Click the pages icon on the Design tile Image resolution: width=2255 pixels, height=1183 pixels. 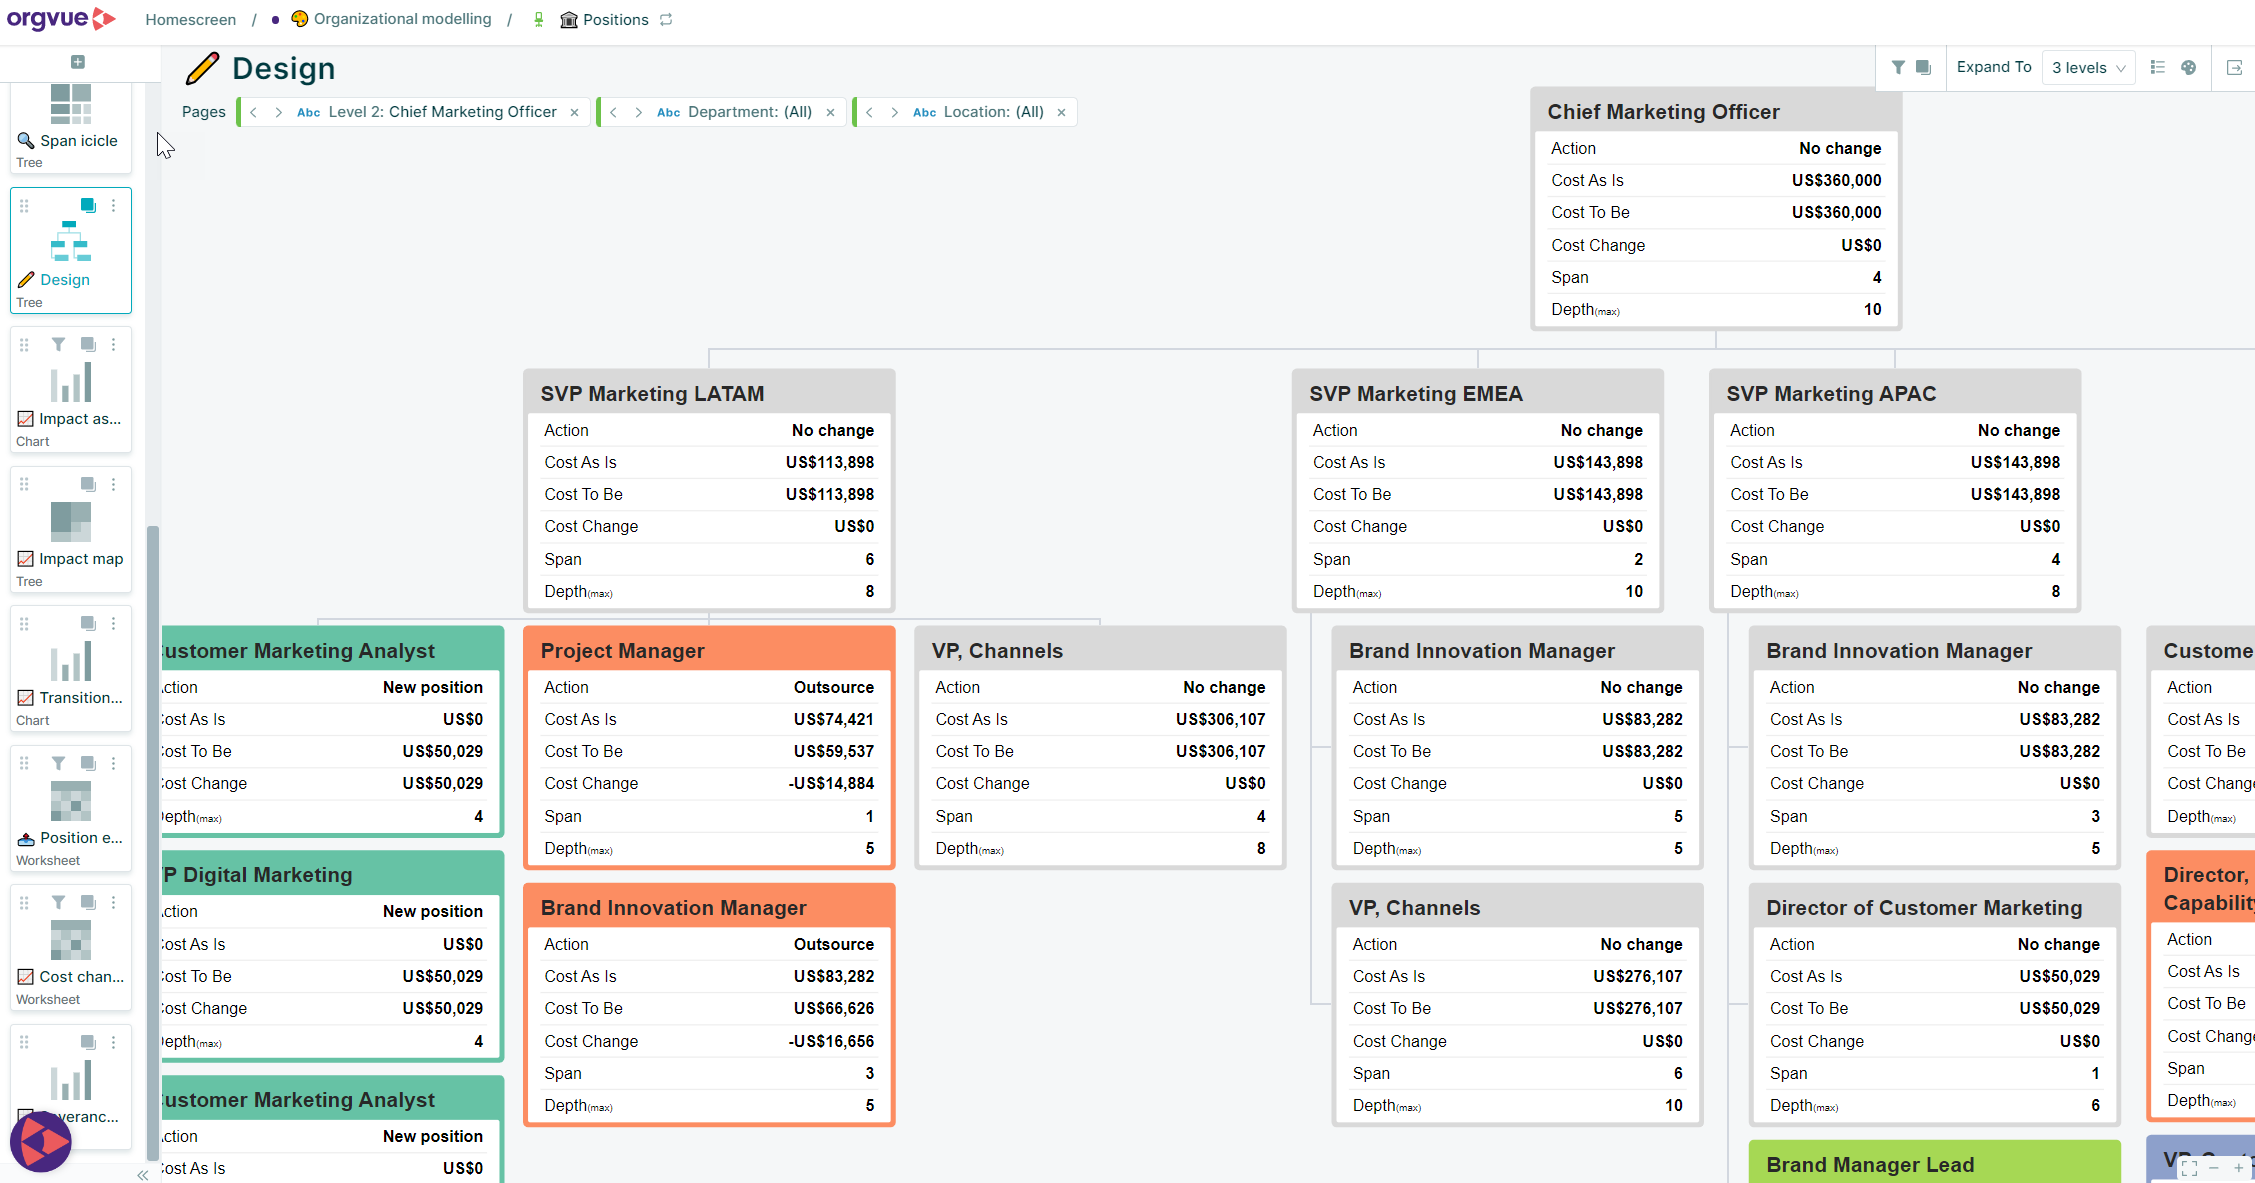pyautogui.click(x=88, y=205)
